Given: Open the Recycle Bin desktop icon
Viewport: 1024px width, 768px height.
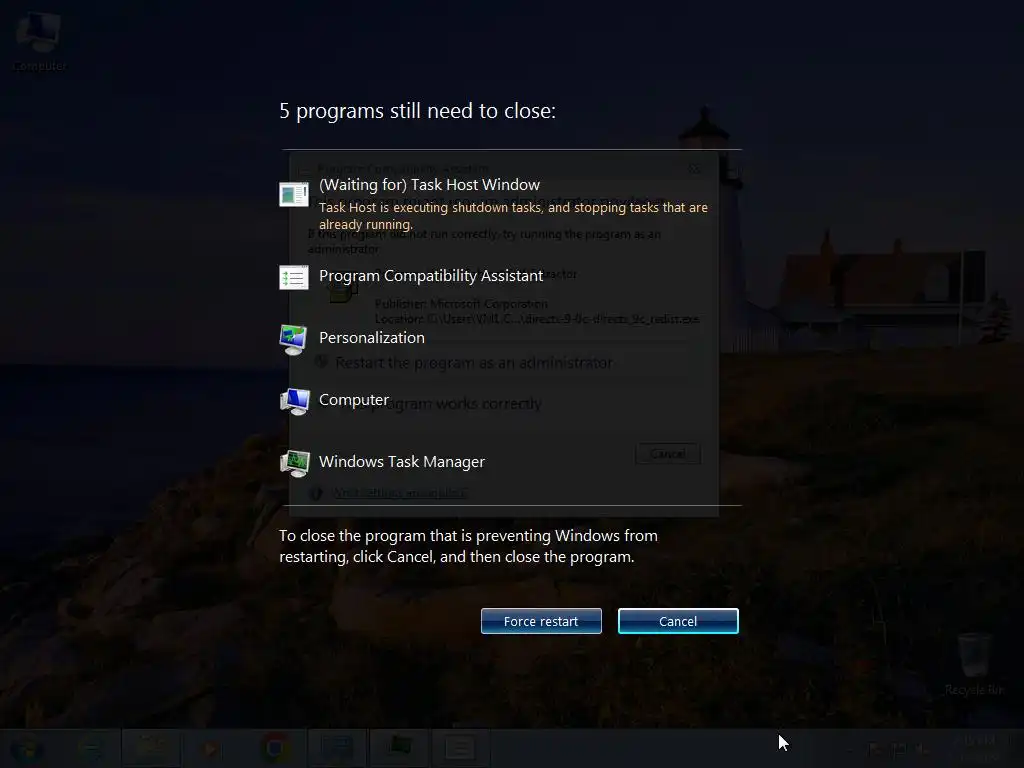Looking at the screenshot, I should click(973, 664).
